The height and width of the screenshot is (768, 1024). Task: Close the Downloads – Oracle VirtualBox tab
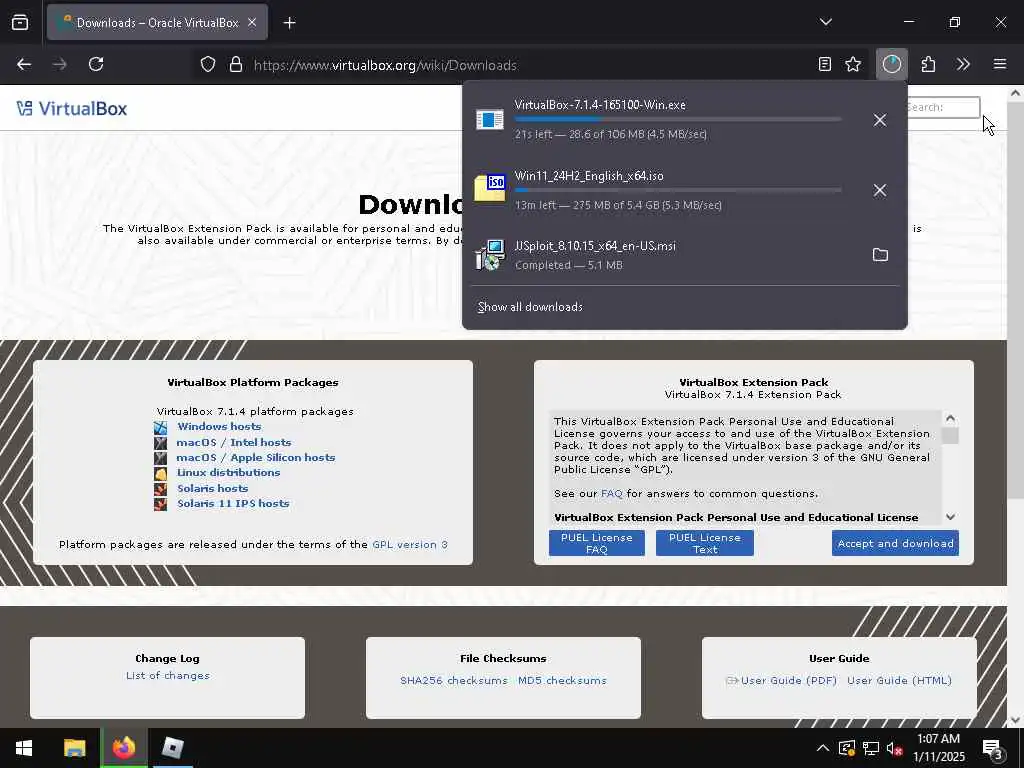[x=252, y=22]
